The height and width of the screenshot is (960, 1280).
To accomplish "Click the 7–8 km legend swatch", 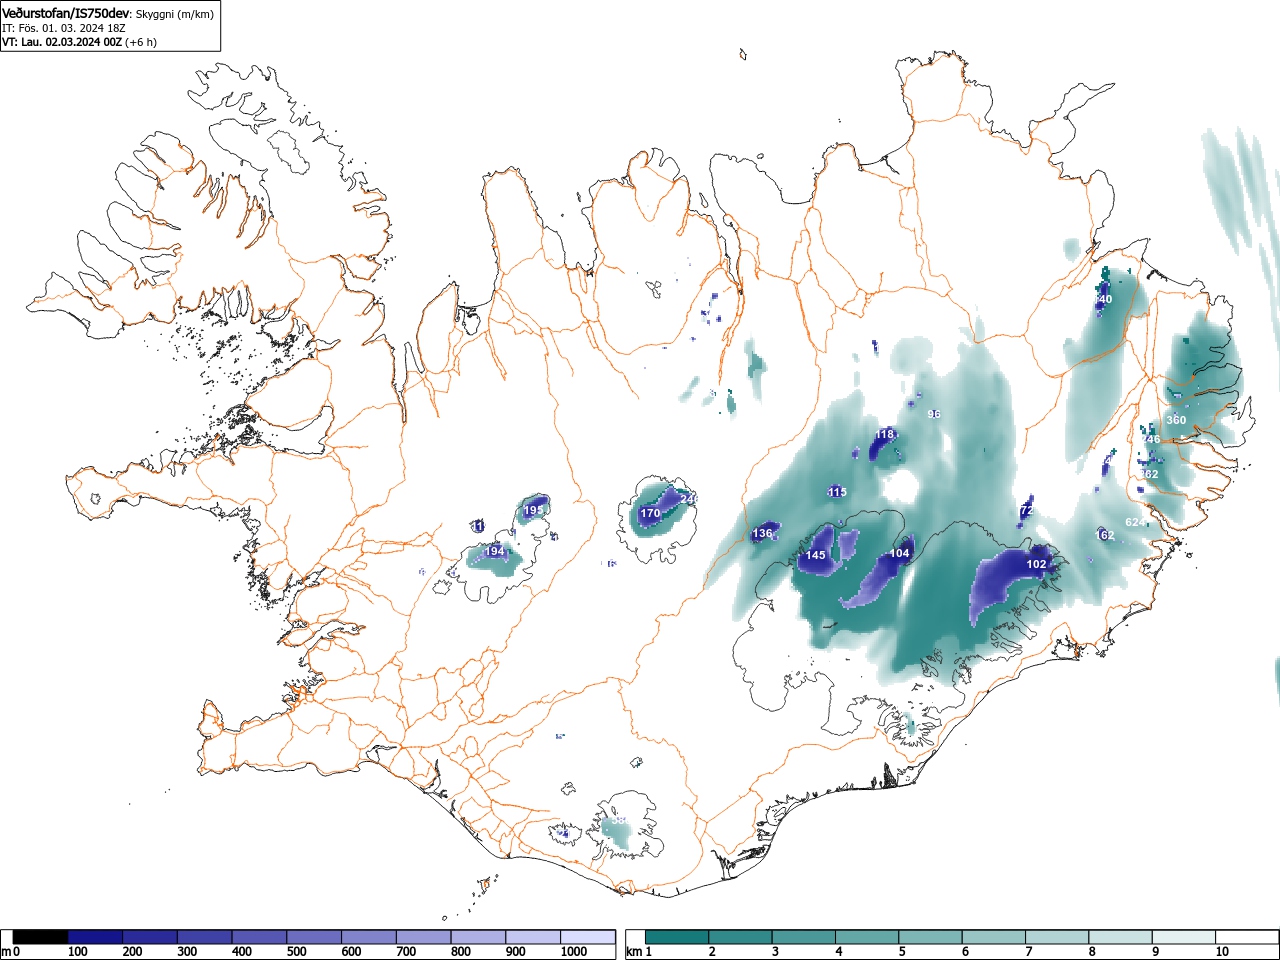I will [x=1059, y=937].
